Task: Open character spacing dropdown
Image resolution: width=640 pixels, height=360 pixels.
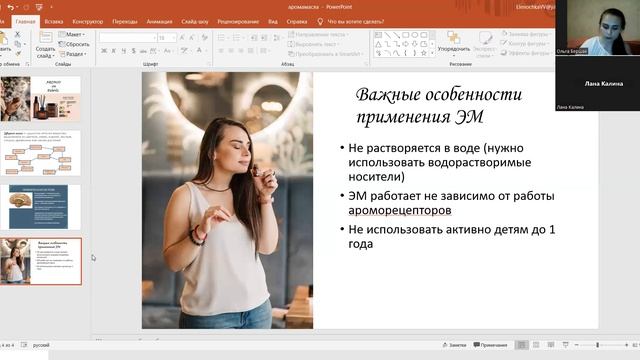Action: click(154, 51)
